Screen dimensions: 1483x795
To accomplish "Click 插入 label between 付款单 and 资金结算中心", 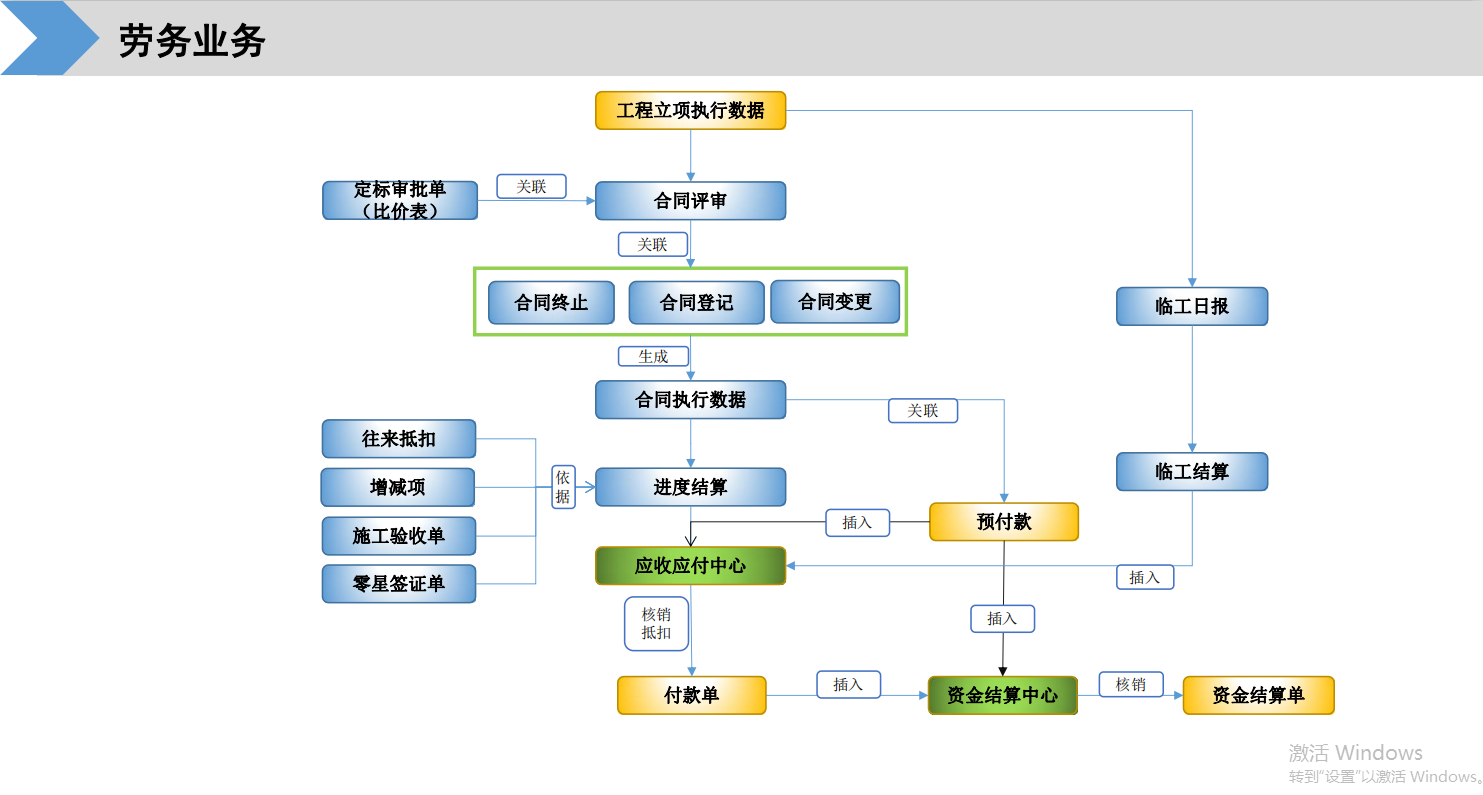I will tap(848, 684).
